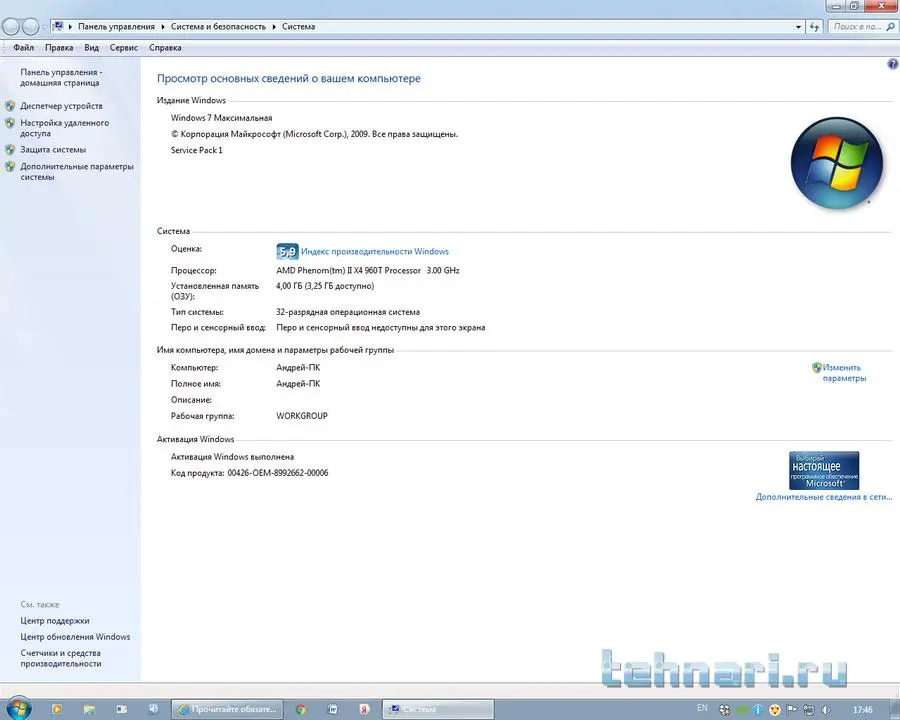Expand the arrow after 'Система и безопасность' breadcrumb

tap(274, 26)
